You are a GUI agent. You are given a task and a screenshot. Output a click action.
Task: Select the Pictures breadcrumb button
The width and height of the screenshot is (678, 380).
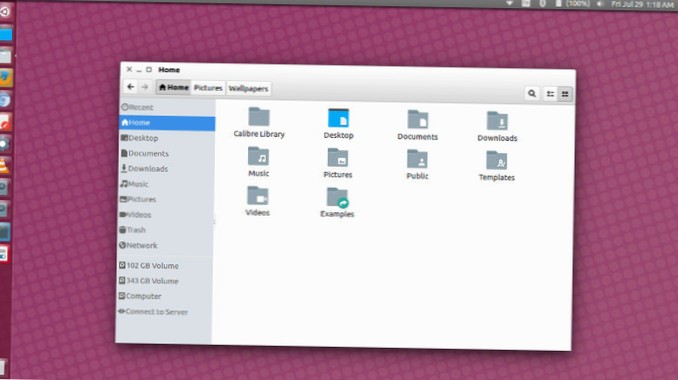[x=208, y=88]
